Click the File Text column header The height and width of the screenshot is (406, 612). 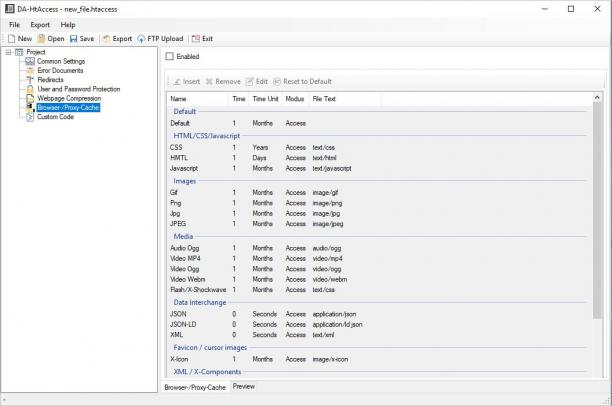pyautogui.click(x=345, y=99)
